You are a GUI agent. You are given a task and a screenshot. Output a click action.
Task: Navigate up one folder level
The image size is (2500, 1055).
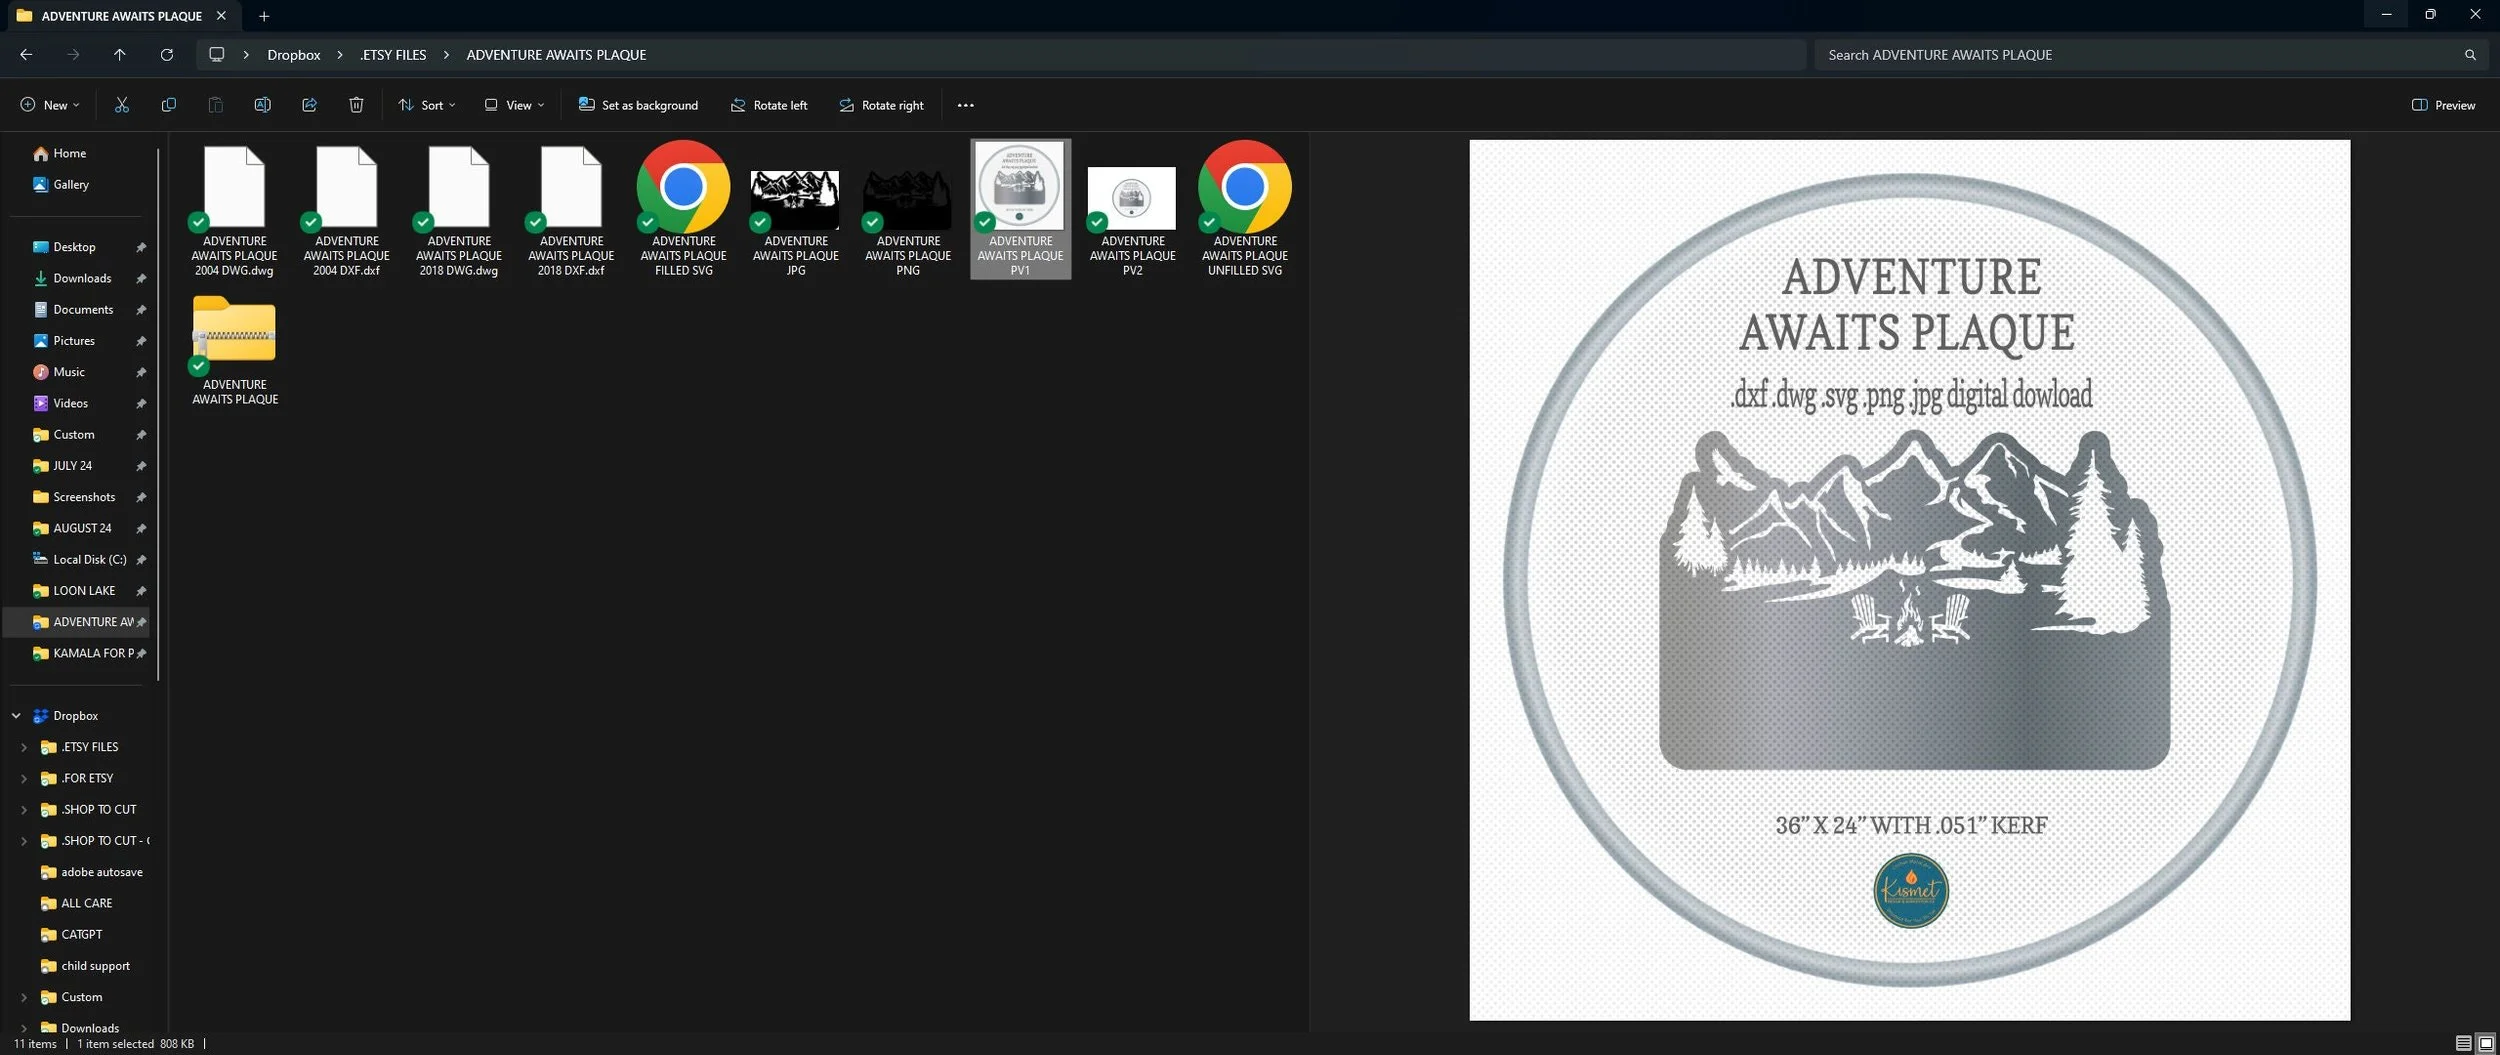pyautogui.click(x=120, y=55)
